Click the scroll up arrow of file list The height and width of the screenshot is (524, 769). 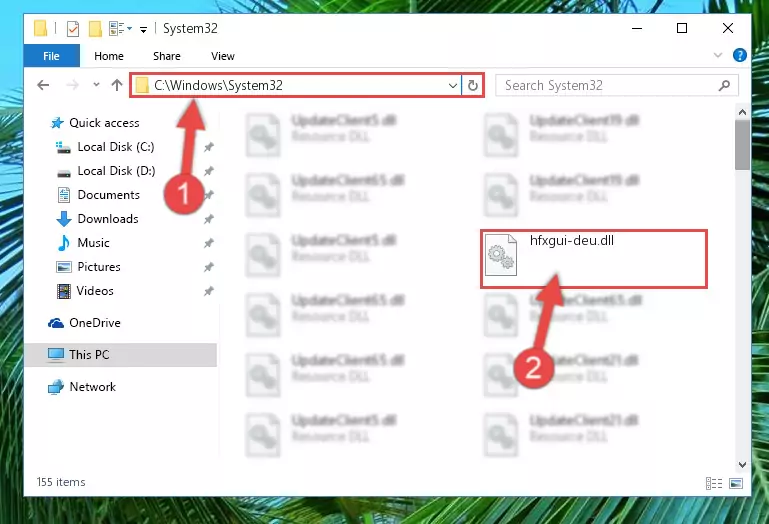pos(743,112)
